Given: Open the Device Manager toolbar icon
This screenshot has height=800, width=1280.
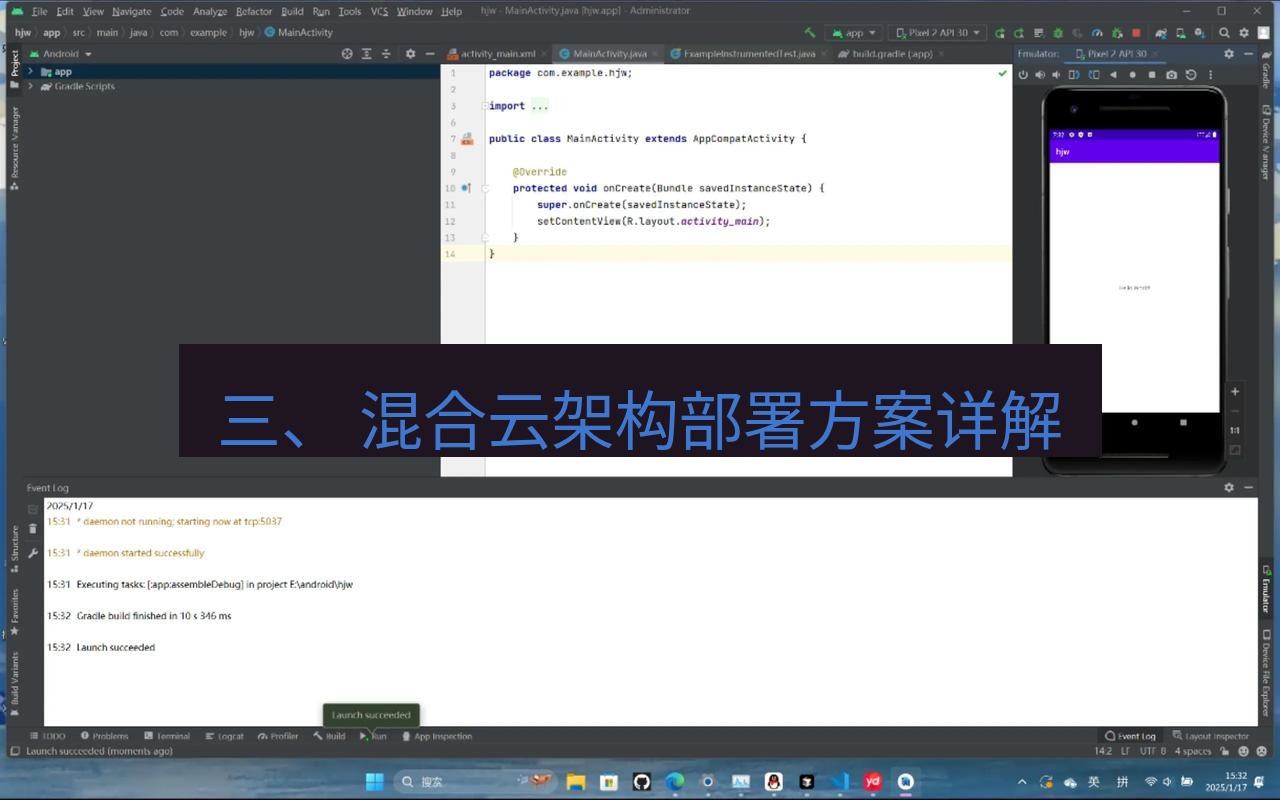Looking at the screenshot, I should 1181,32.
